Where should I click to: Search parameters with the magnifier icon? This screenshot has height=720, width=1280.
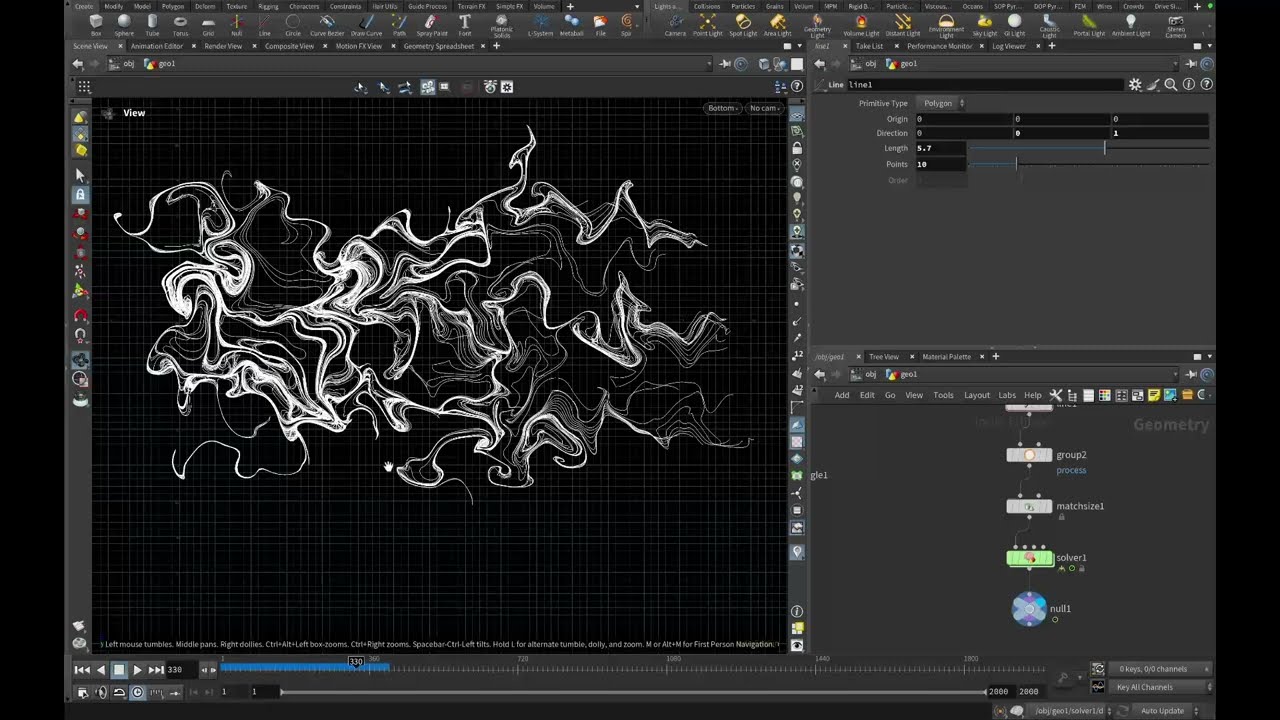tap(1171, 85)
